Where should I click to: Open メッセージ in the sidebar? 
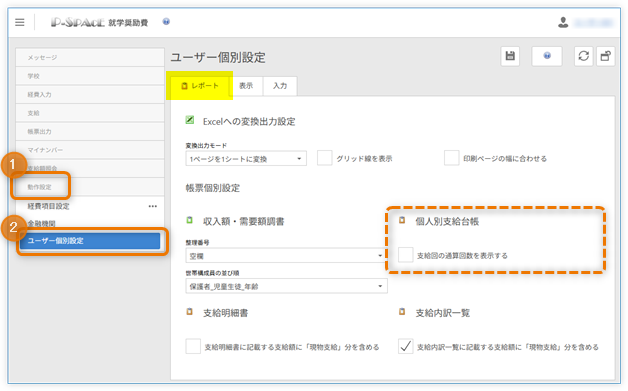[90, 58]
